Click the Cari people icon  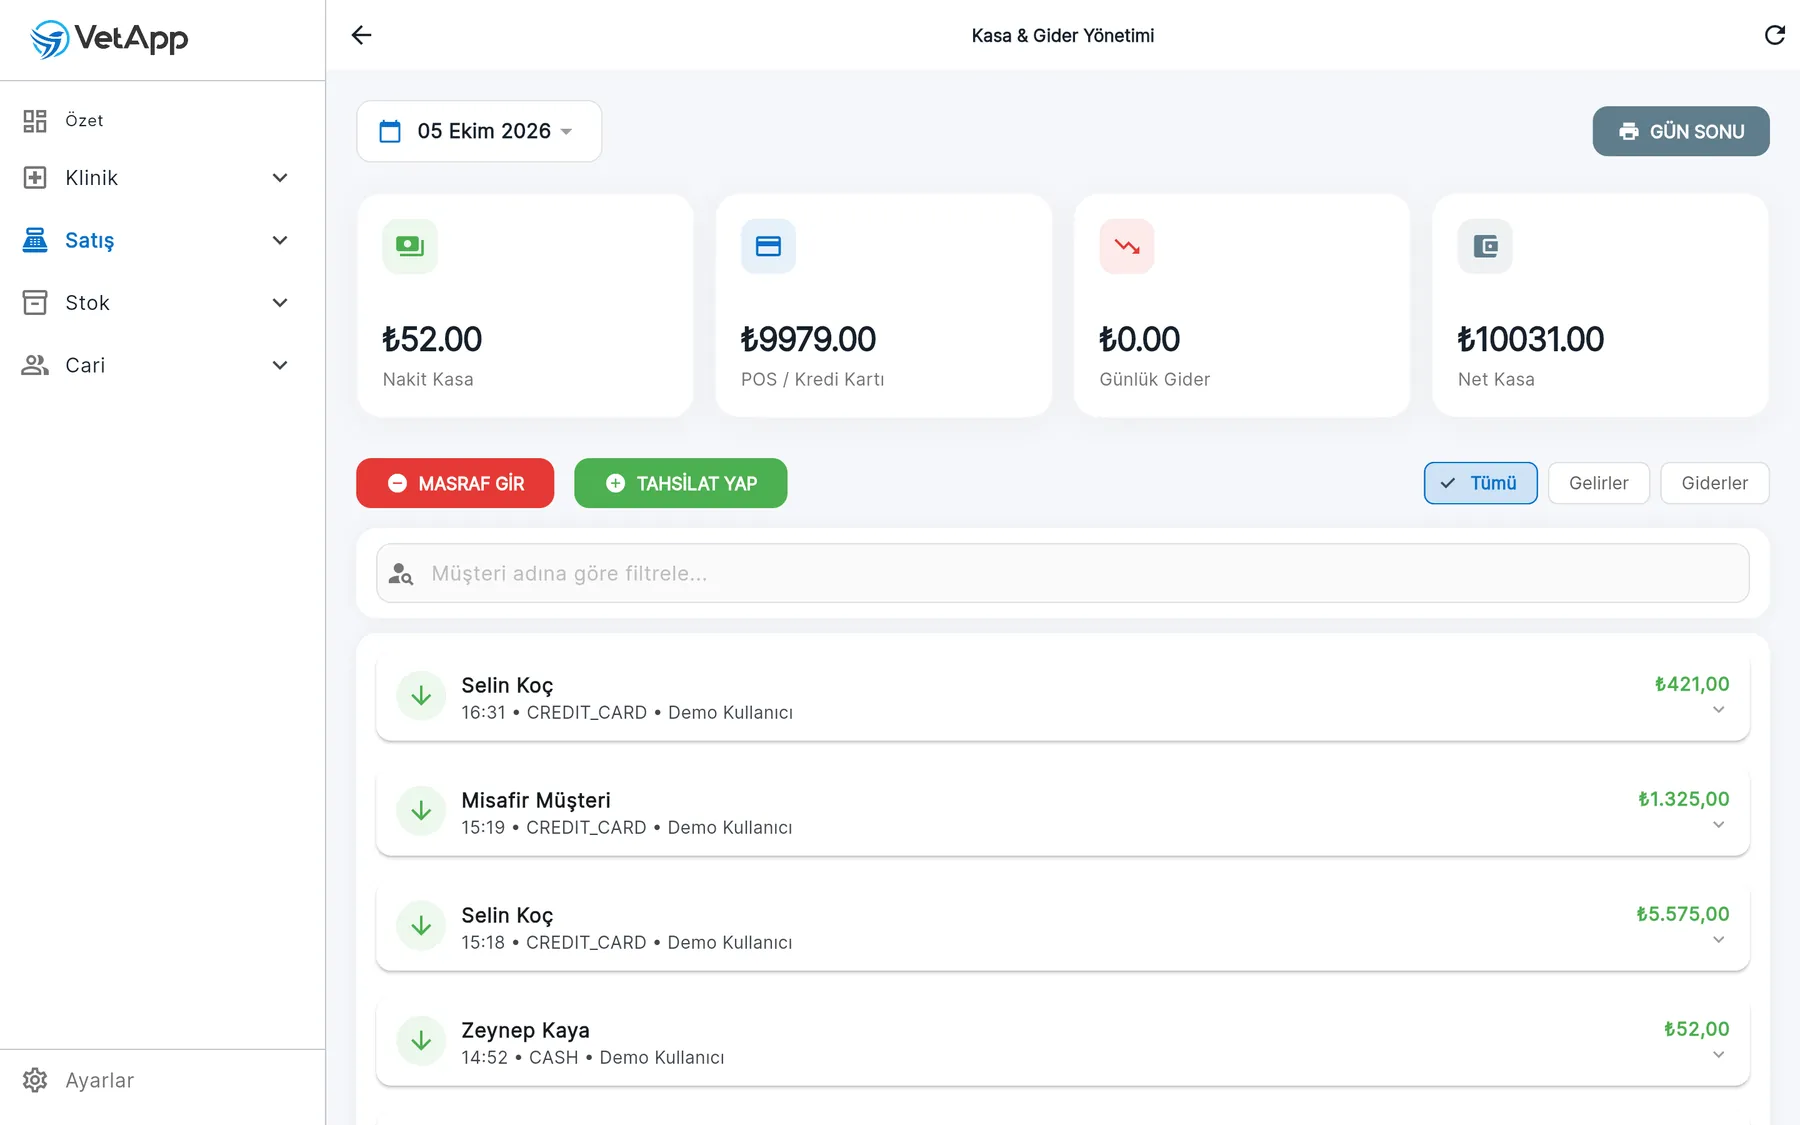click(35, 365)
